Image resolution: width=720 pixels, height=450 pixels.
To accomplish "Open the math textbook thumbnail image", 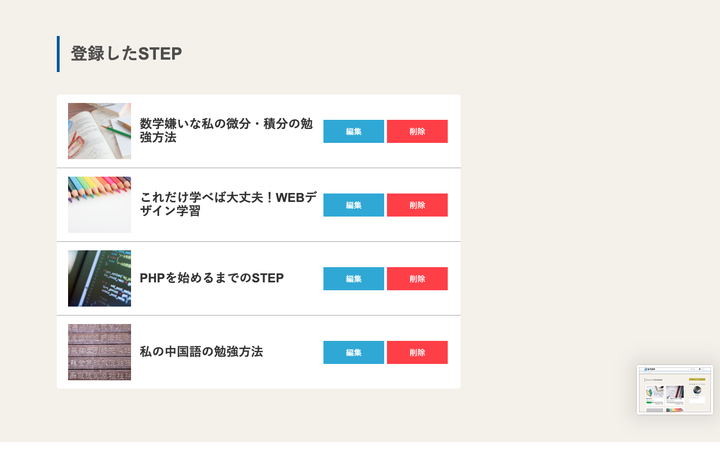I will click(99, 131).
